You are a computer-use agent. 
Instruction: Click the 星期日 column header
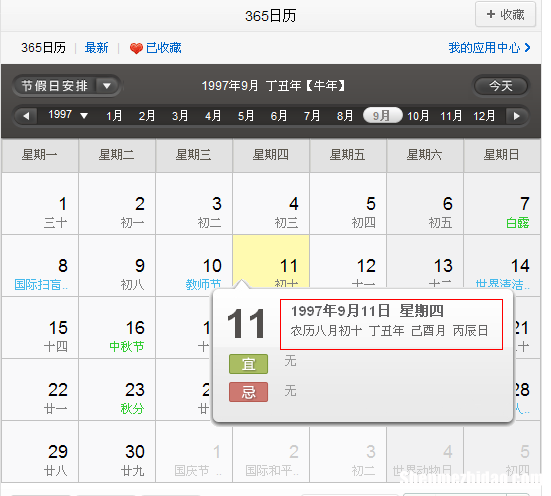(x=502, y=155)
